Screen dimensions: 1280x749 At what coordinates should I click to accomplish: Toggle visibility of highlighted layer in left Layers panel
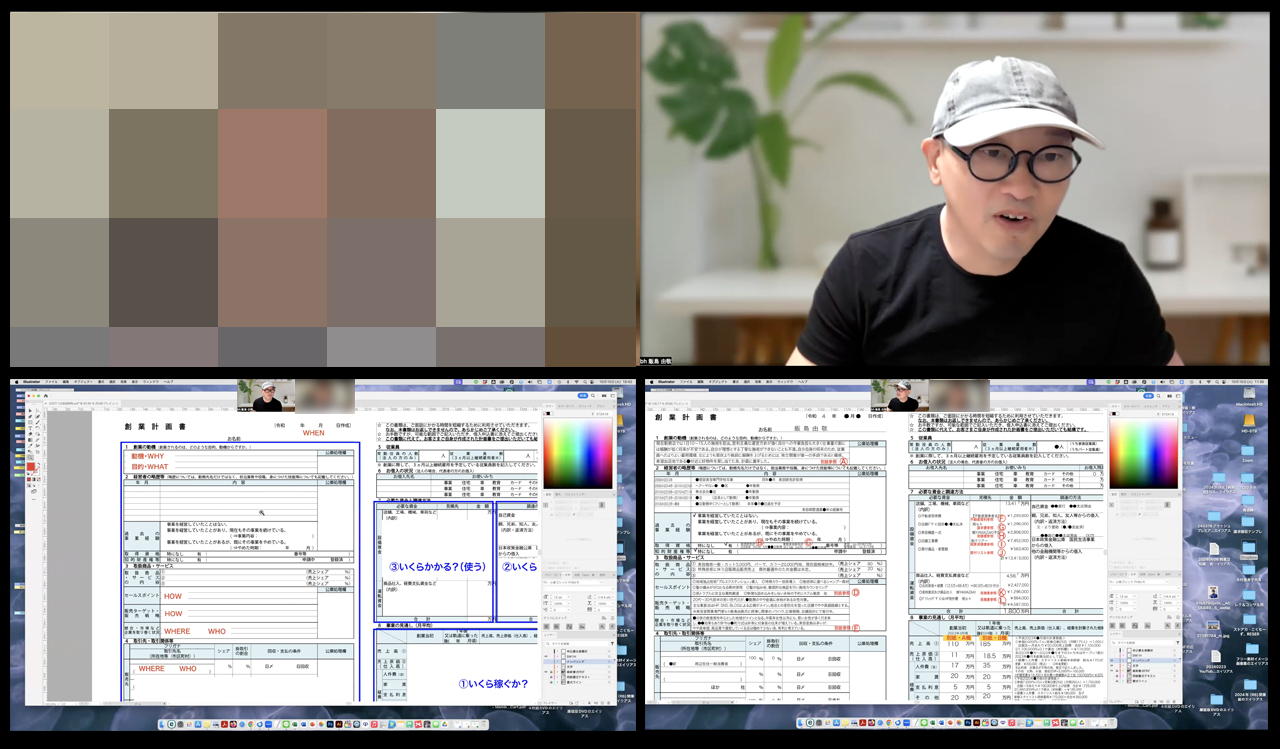546,661
